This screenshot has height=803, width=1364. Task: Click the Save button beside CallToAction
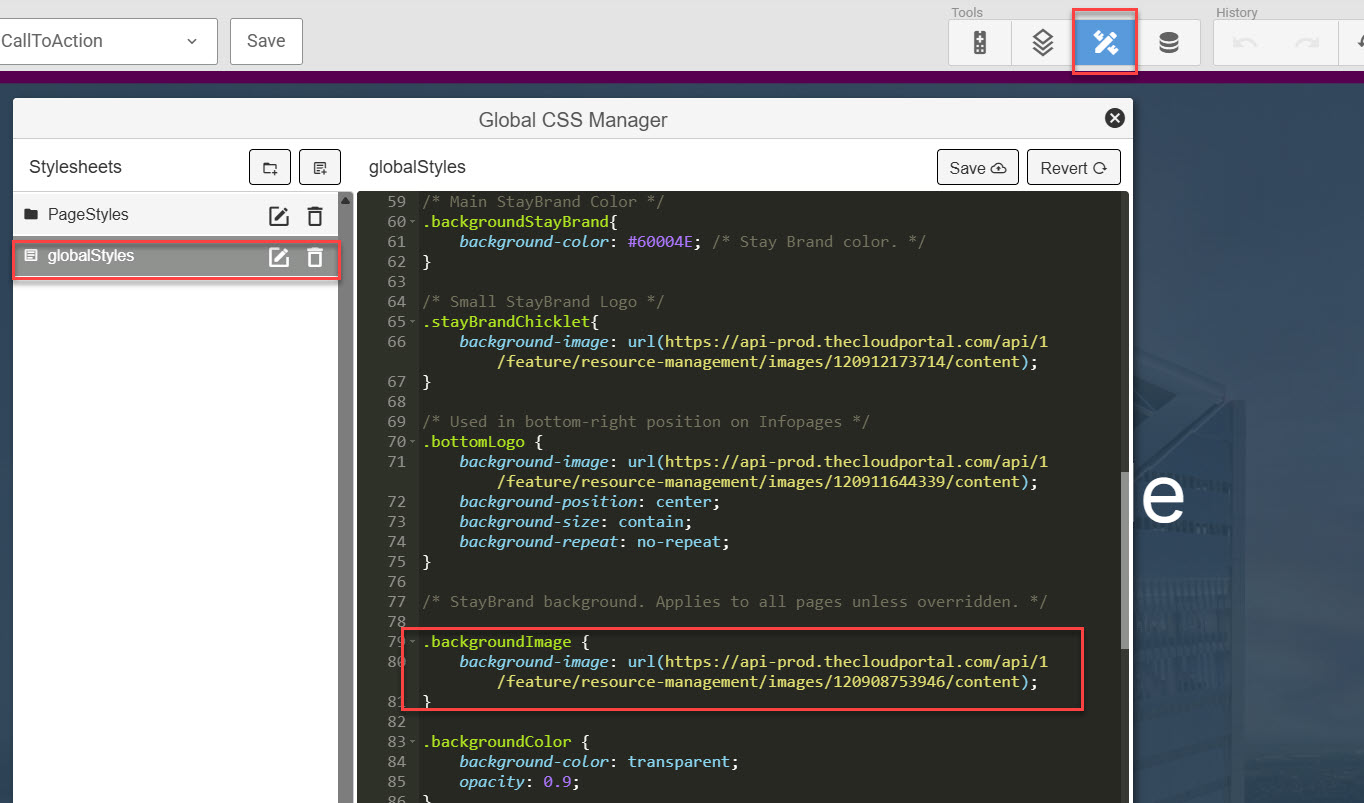point(266,41)
